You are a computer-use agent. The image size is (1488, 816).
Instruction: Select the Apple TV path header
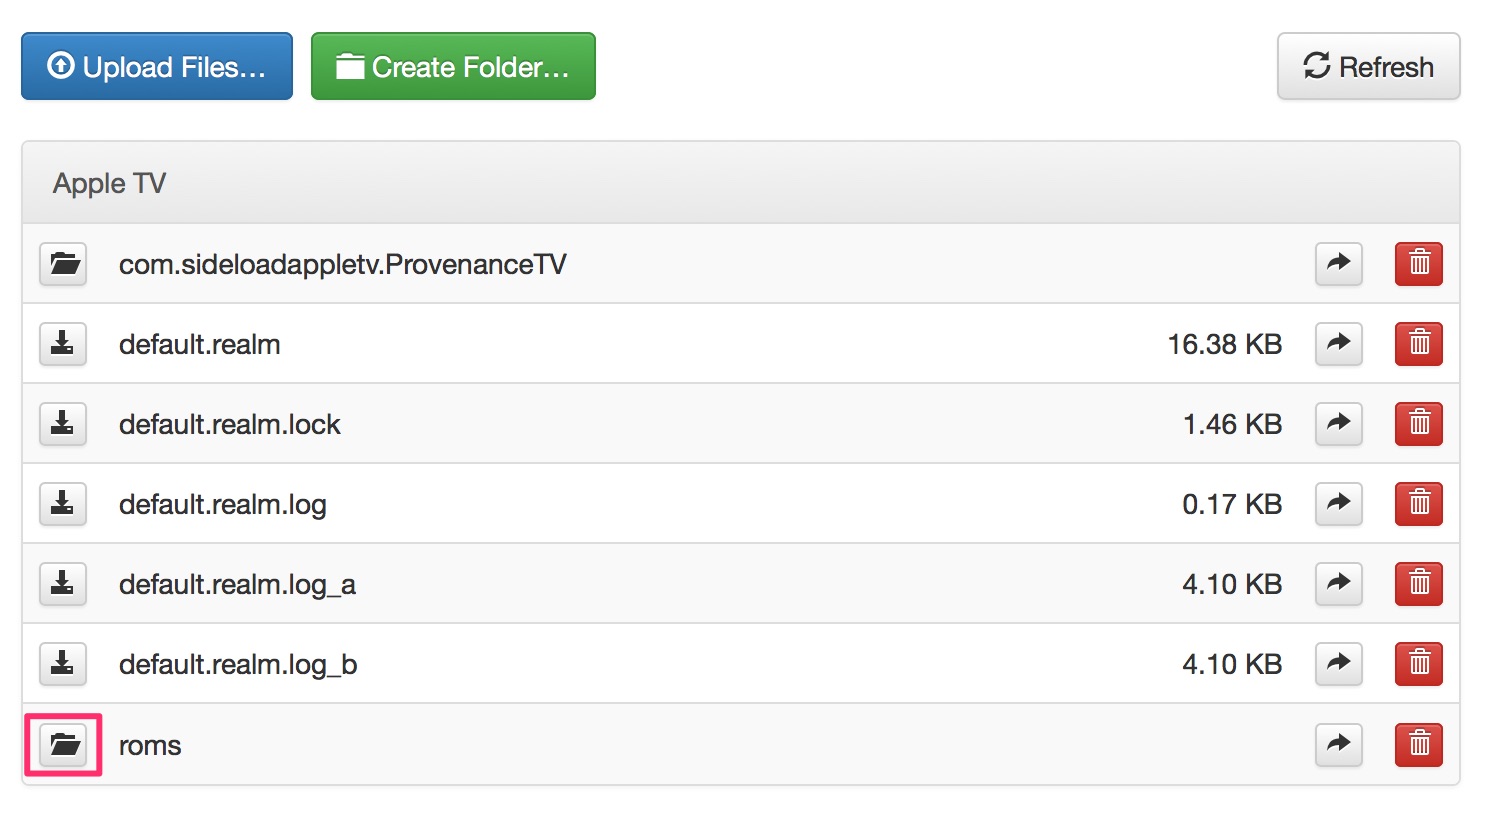(x=110, y=184)
